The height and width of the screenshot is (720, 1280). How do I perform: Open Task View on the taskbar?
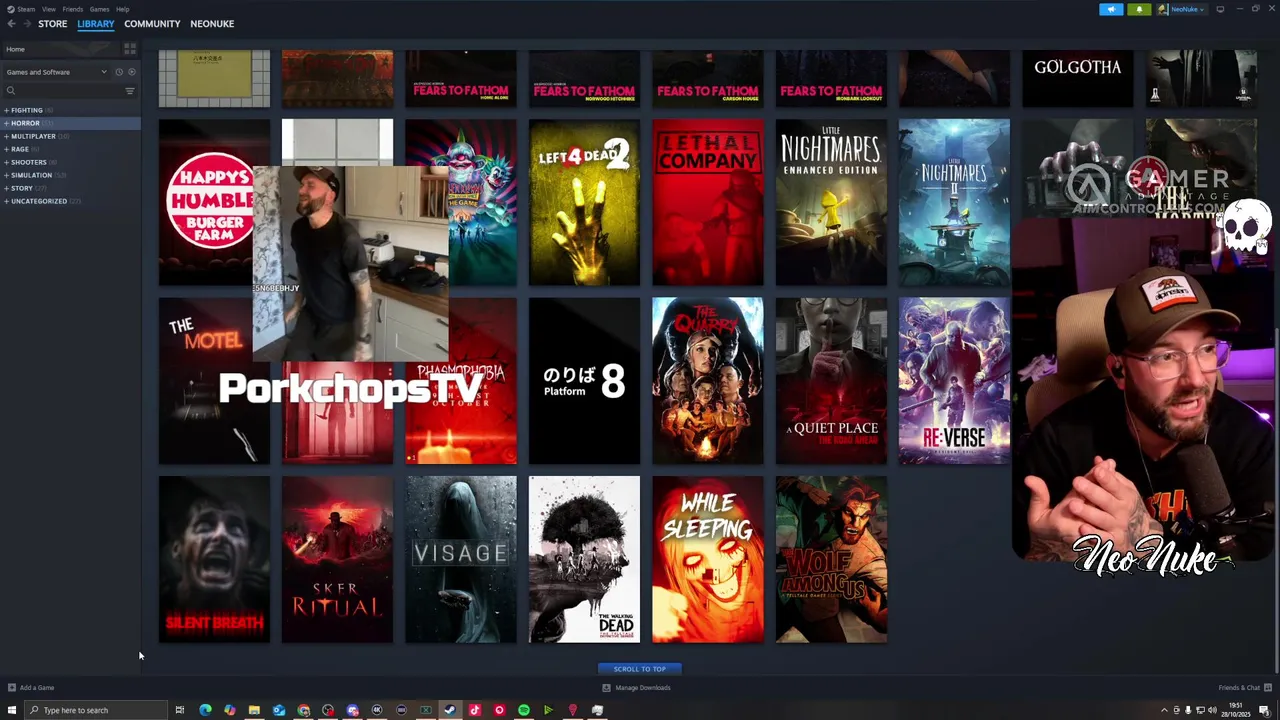point(180,710)
